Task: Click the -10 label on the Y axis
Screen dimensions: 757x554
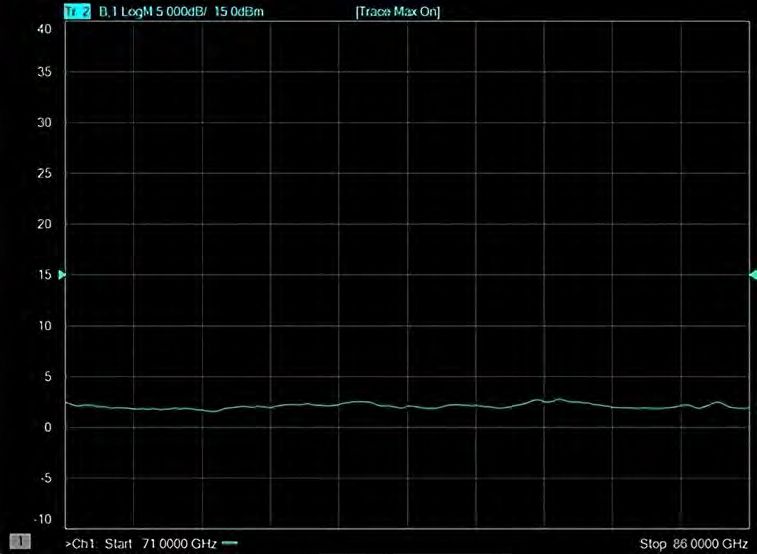Action: point(42,520)
